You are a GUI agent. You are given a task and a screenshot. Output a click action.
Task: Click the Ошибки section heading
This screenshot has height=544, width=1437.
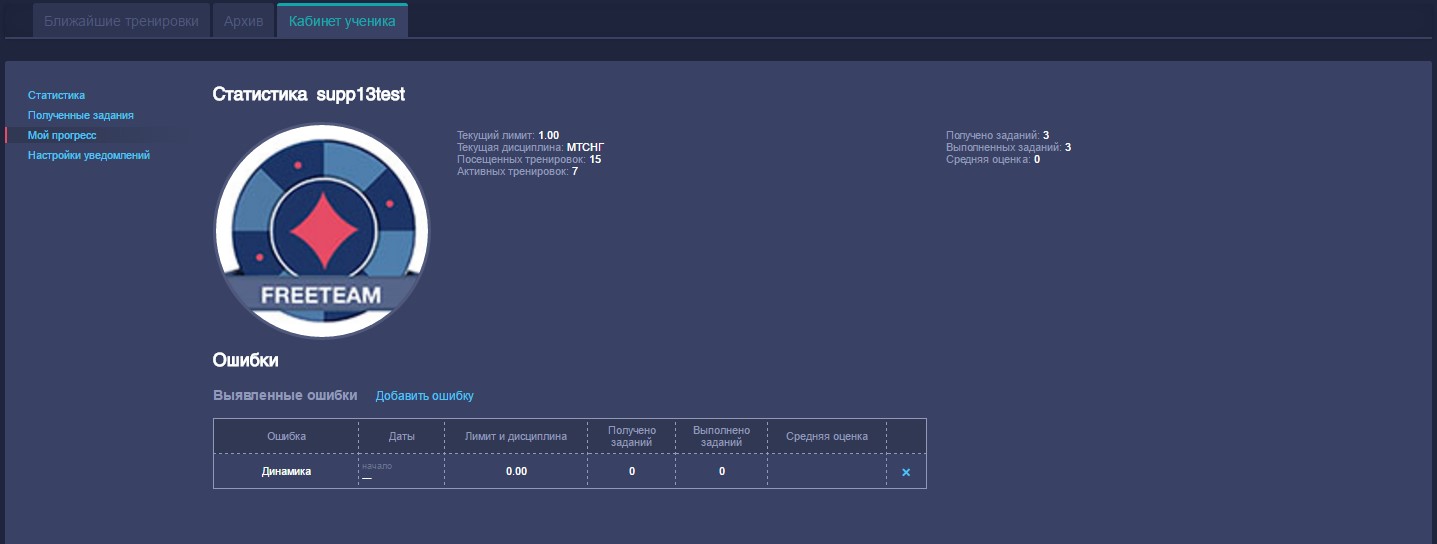[245, 360]
